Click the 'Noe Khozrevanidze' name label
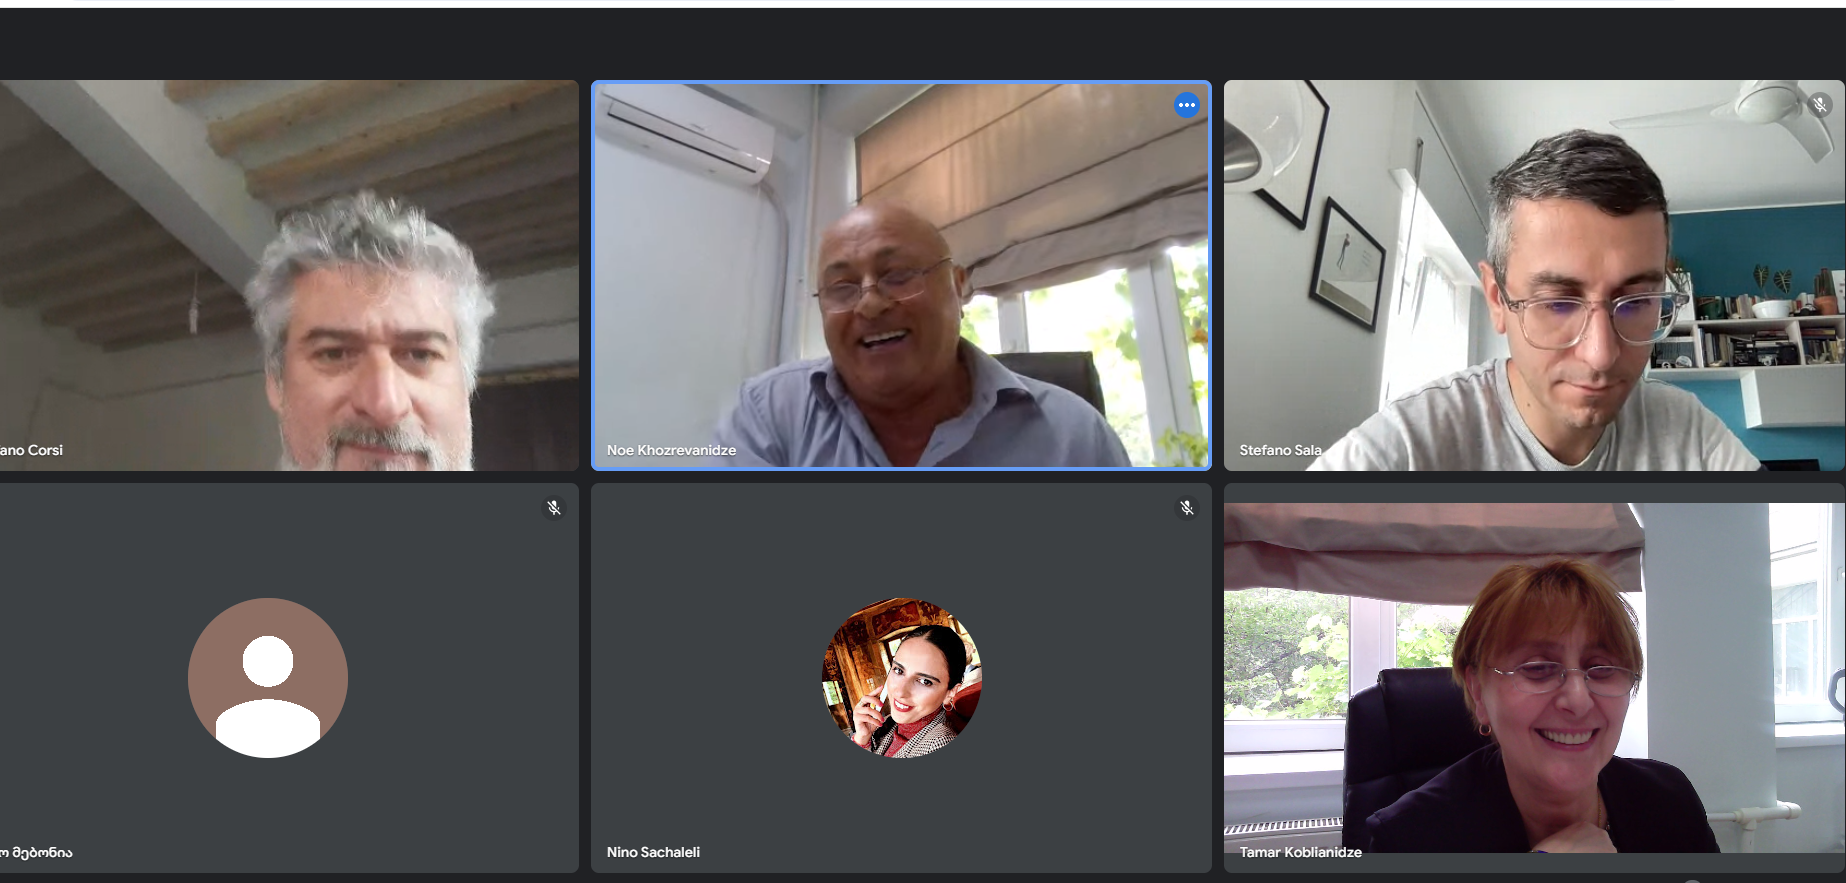This screenshot has width=1846, height=883. (x=671, y=450)
